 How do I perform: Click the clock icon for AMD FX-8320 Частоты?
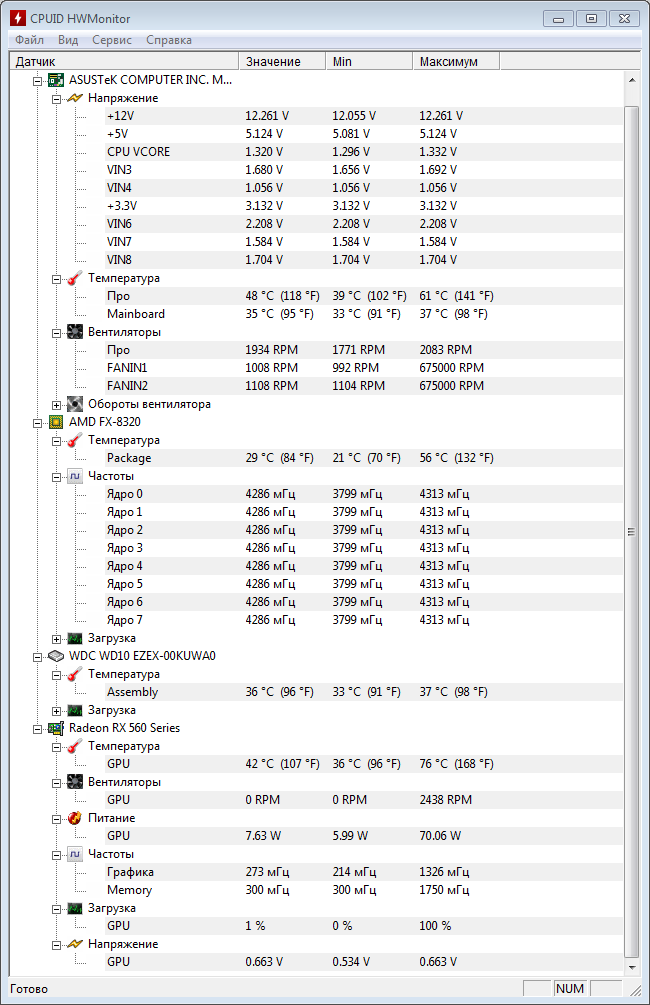pyautogui.click(x=75, y=476)
